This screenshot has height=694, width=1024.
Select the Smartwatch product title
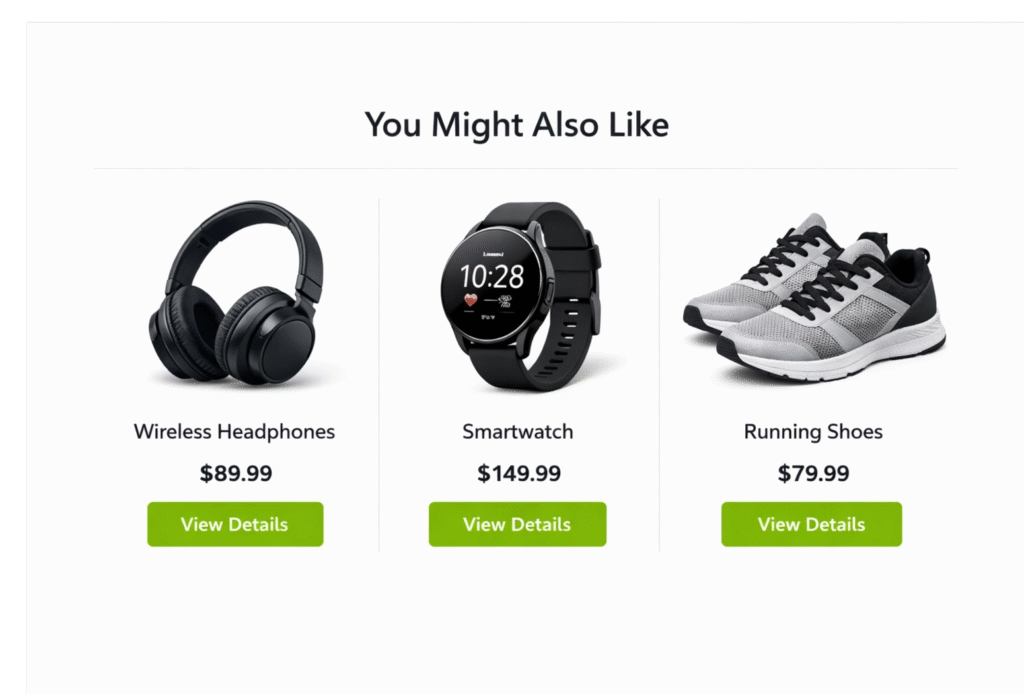(518, 432)
